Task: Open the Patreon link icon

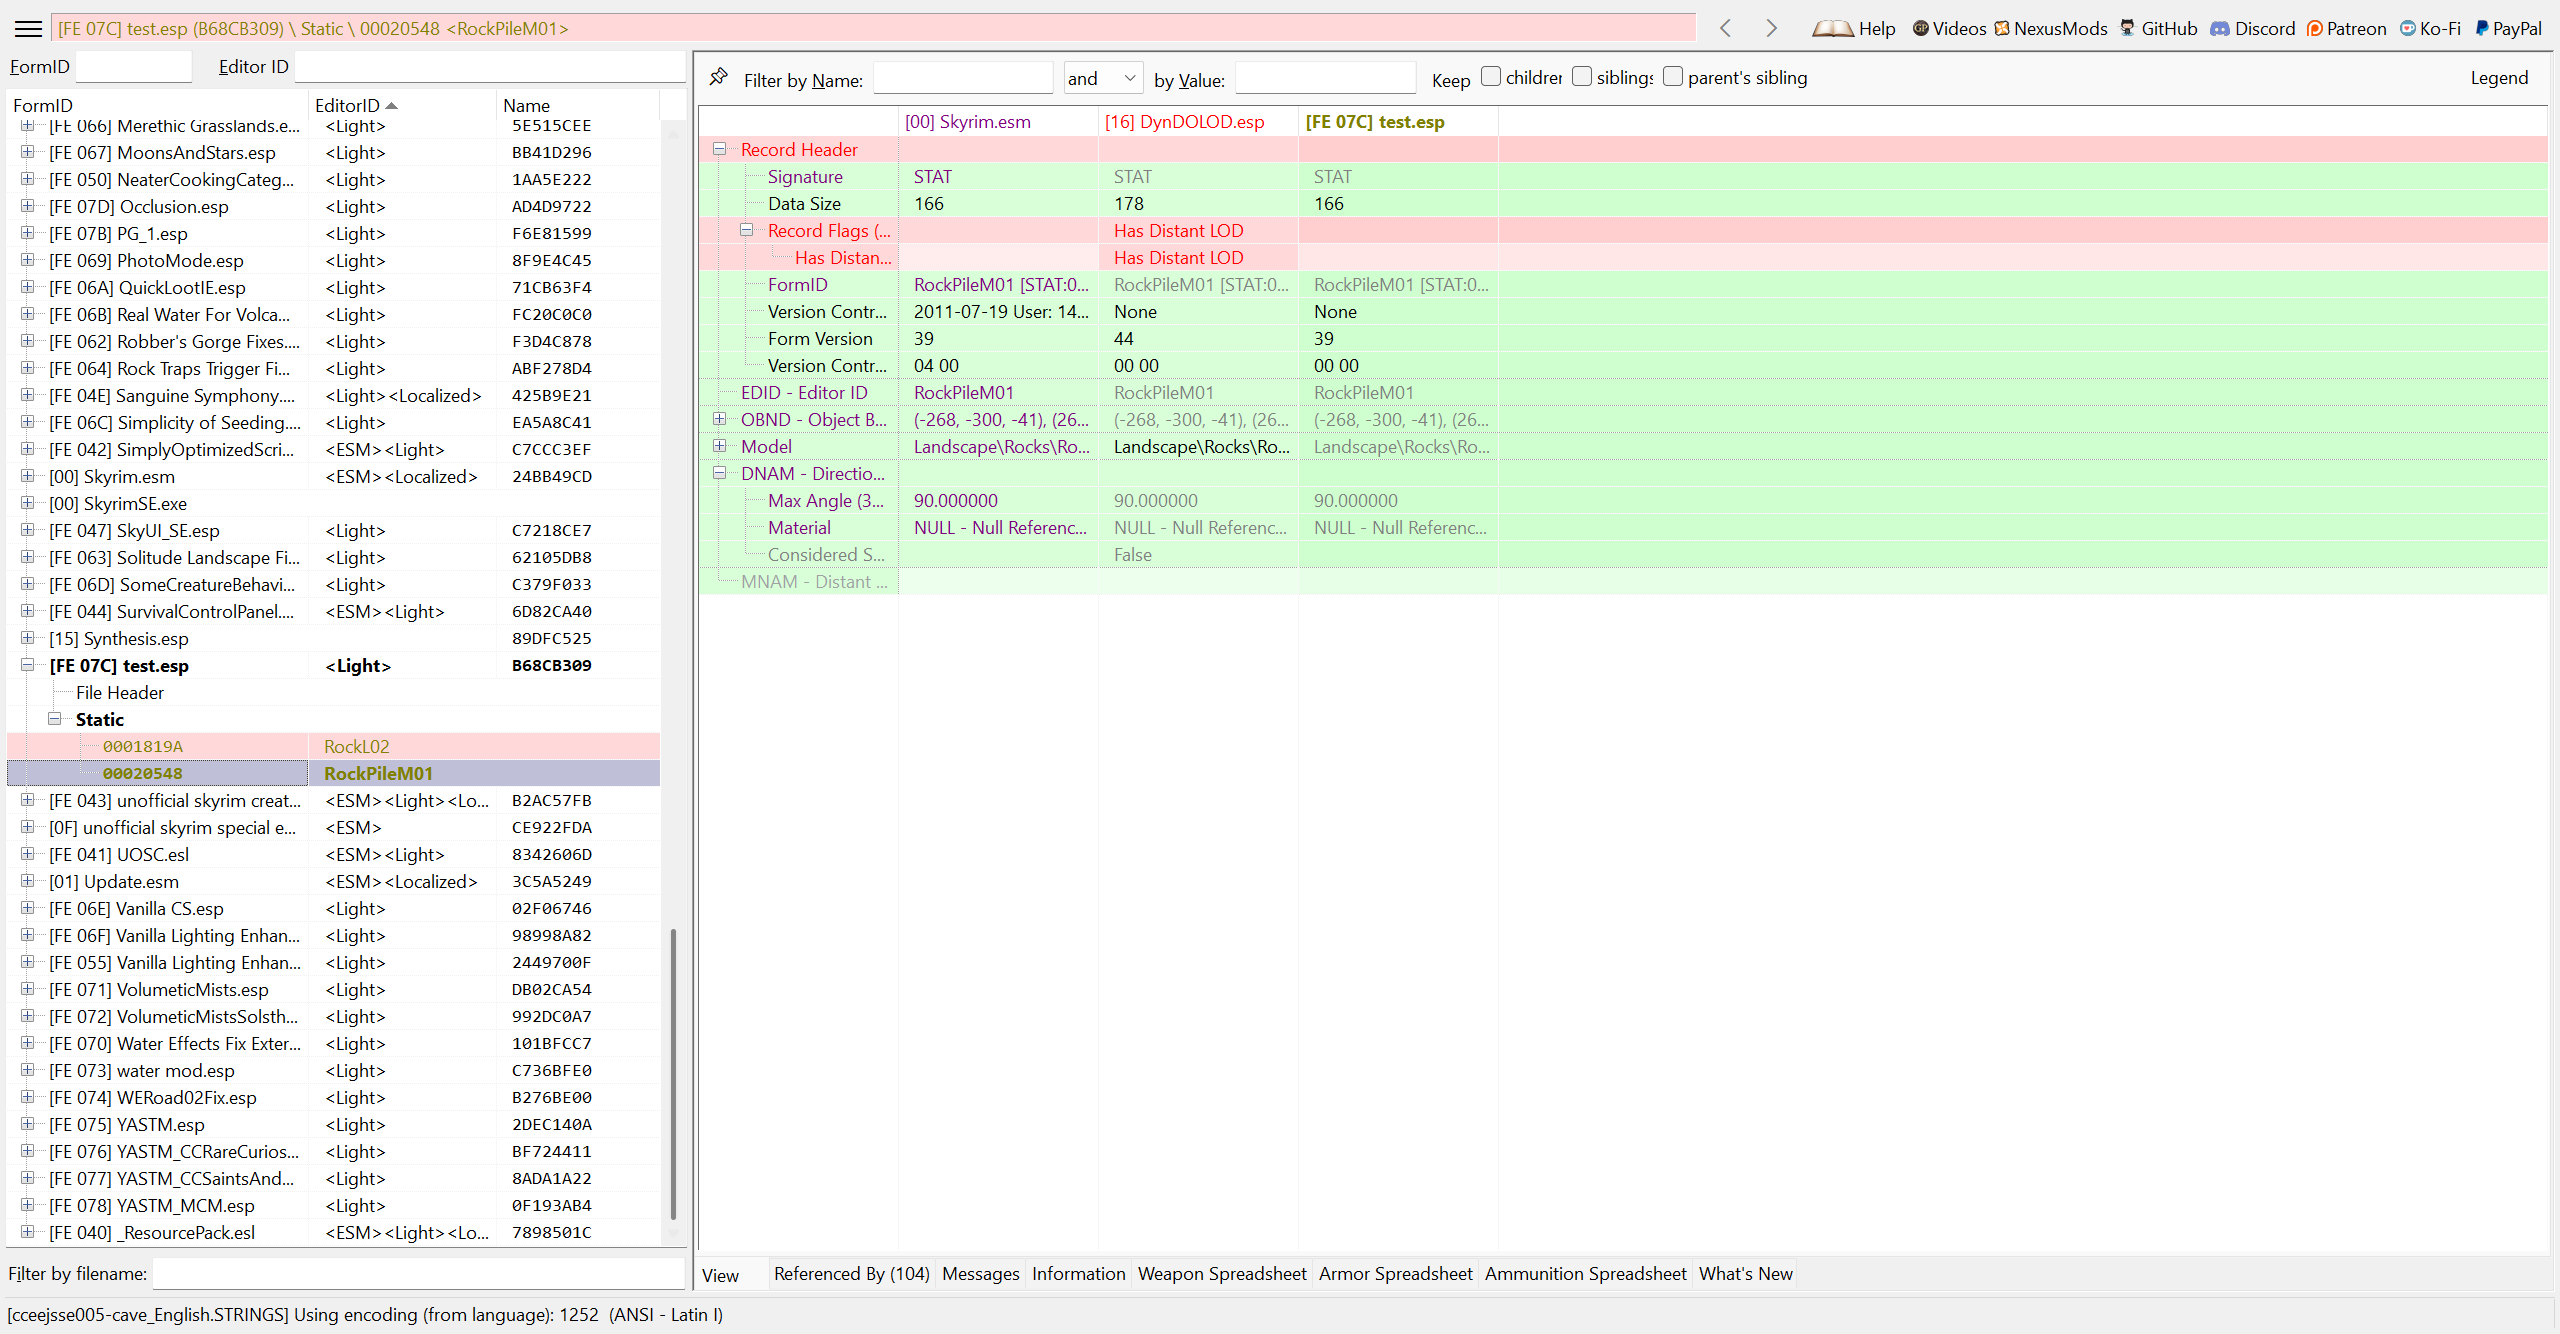Action: pyautogui.click(x=2314, y=28)
